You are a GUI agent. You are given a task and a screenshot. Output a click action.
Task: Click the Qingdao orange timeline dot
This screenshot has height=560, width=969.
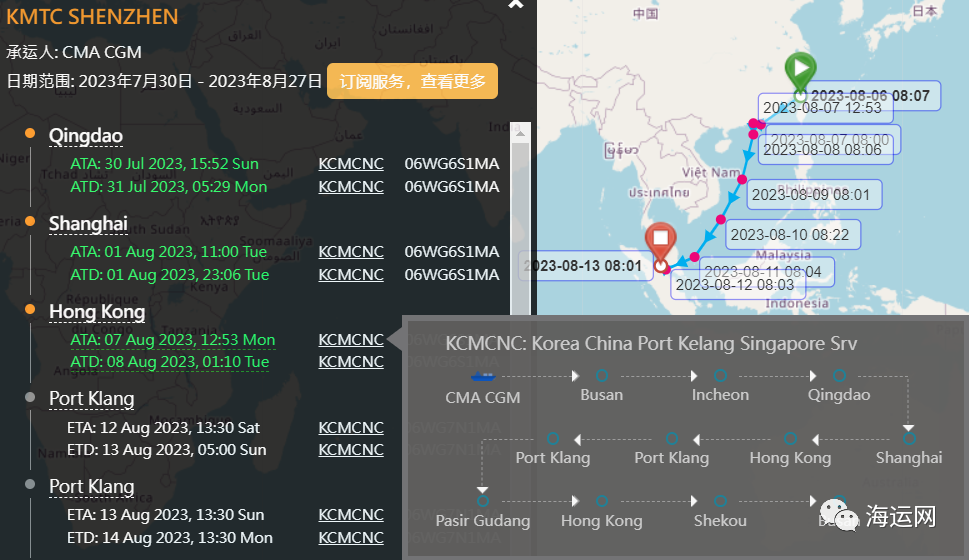pyautogui.click(x=30, y=134)
